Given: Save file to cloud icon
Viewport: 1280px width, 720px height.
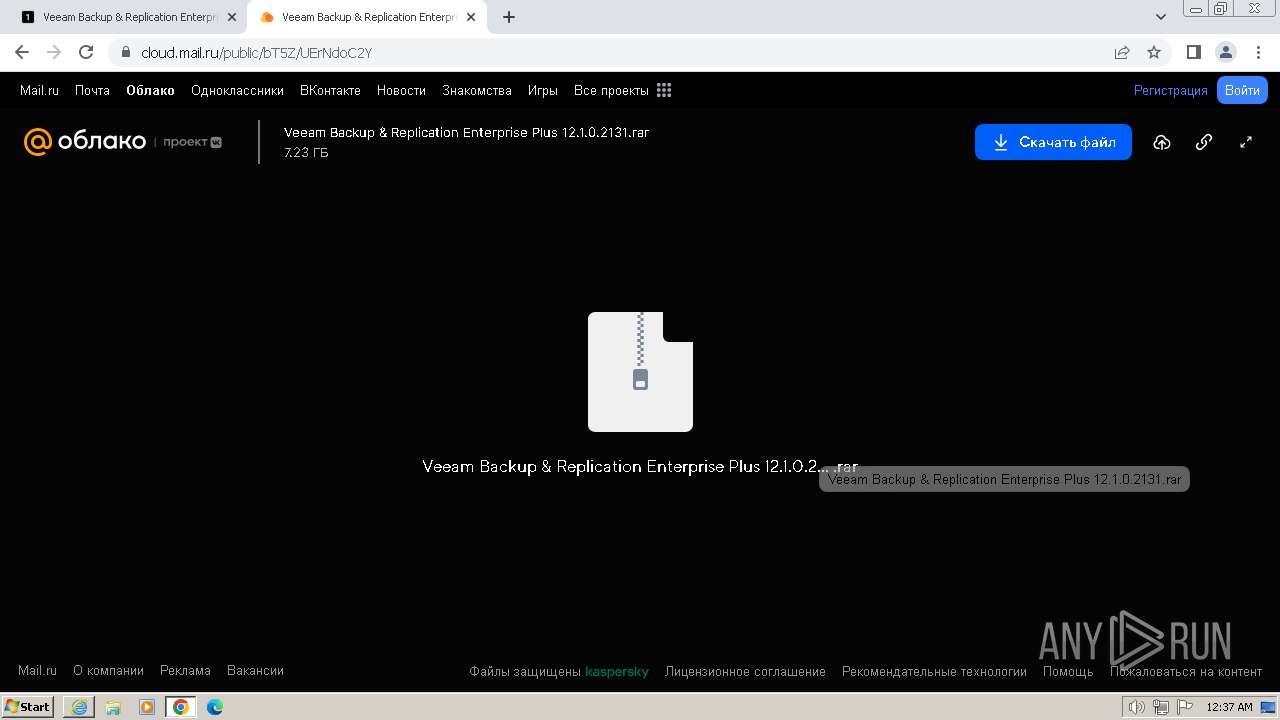Looking at the screenshot, I should tap(1162, 142).
